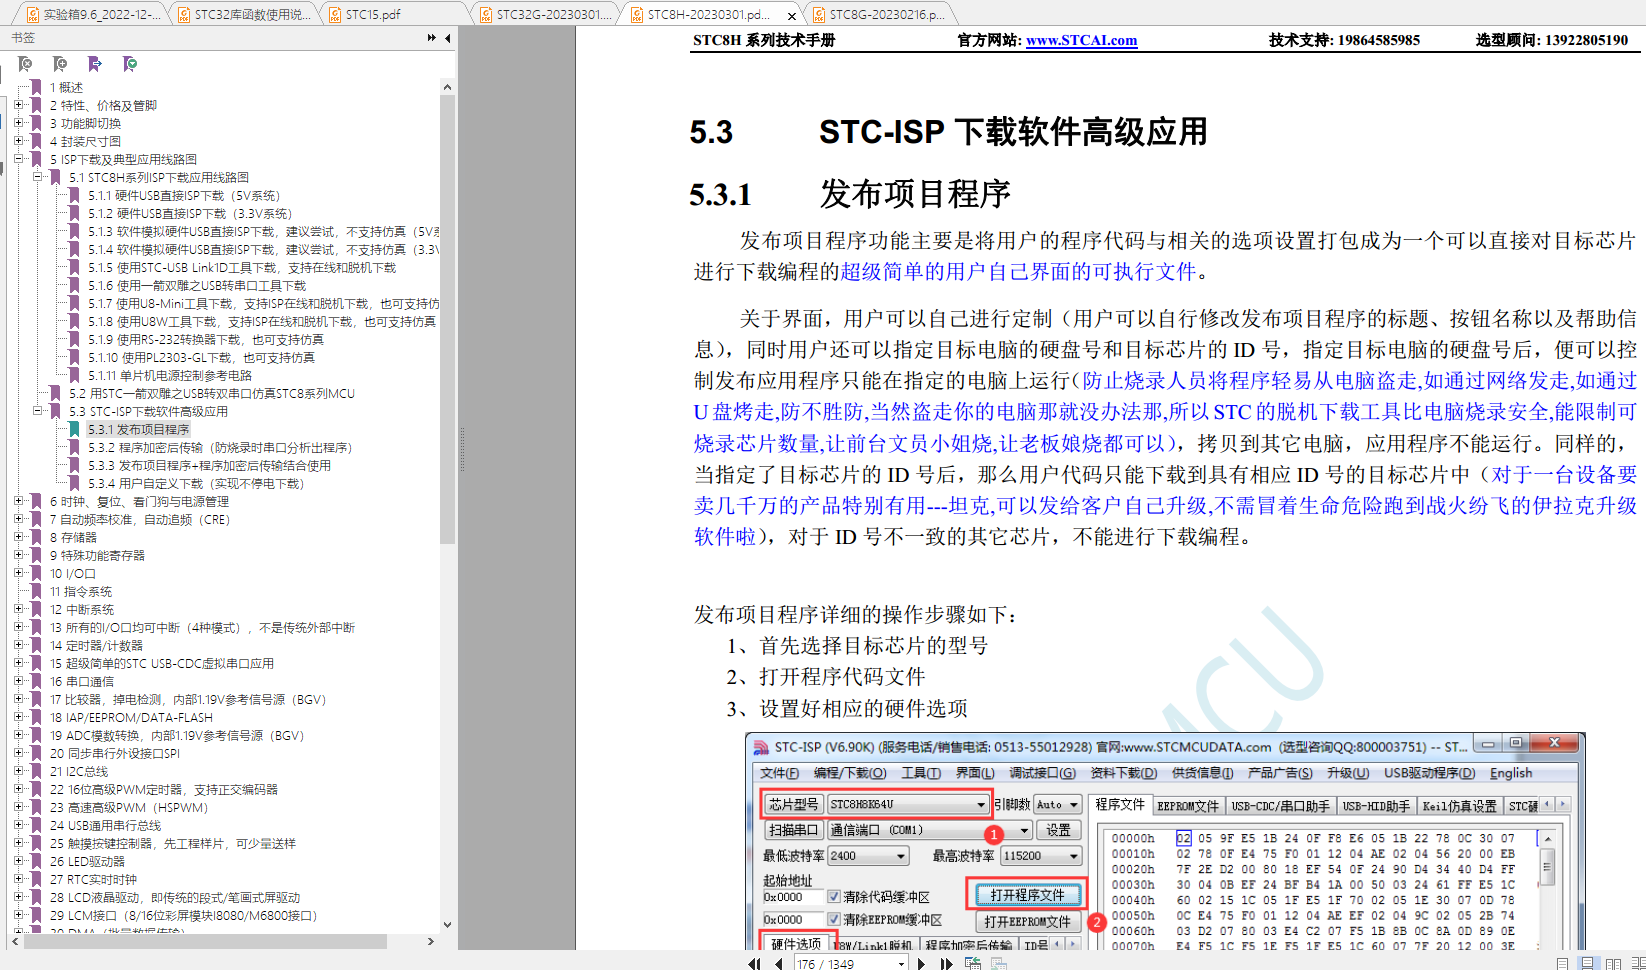The height and width of the screenshot is (970, 1646).
Task: Click bookmark panel vertical scrollbar thumb
Action: tap(447, 319)
